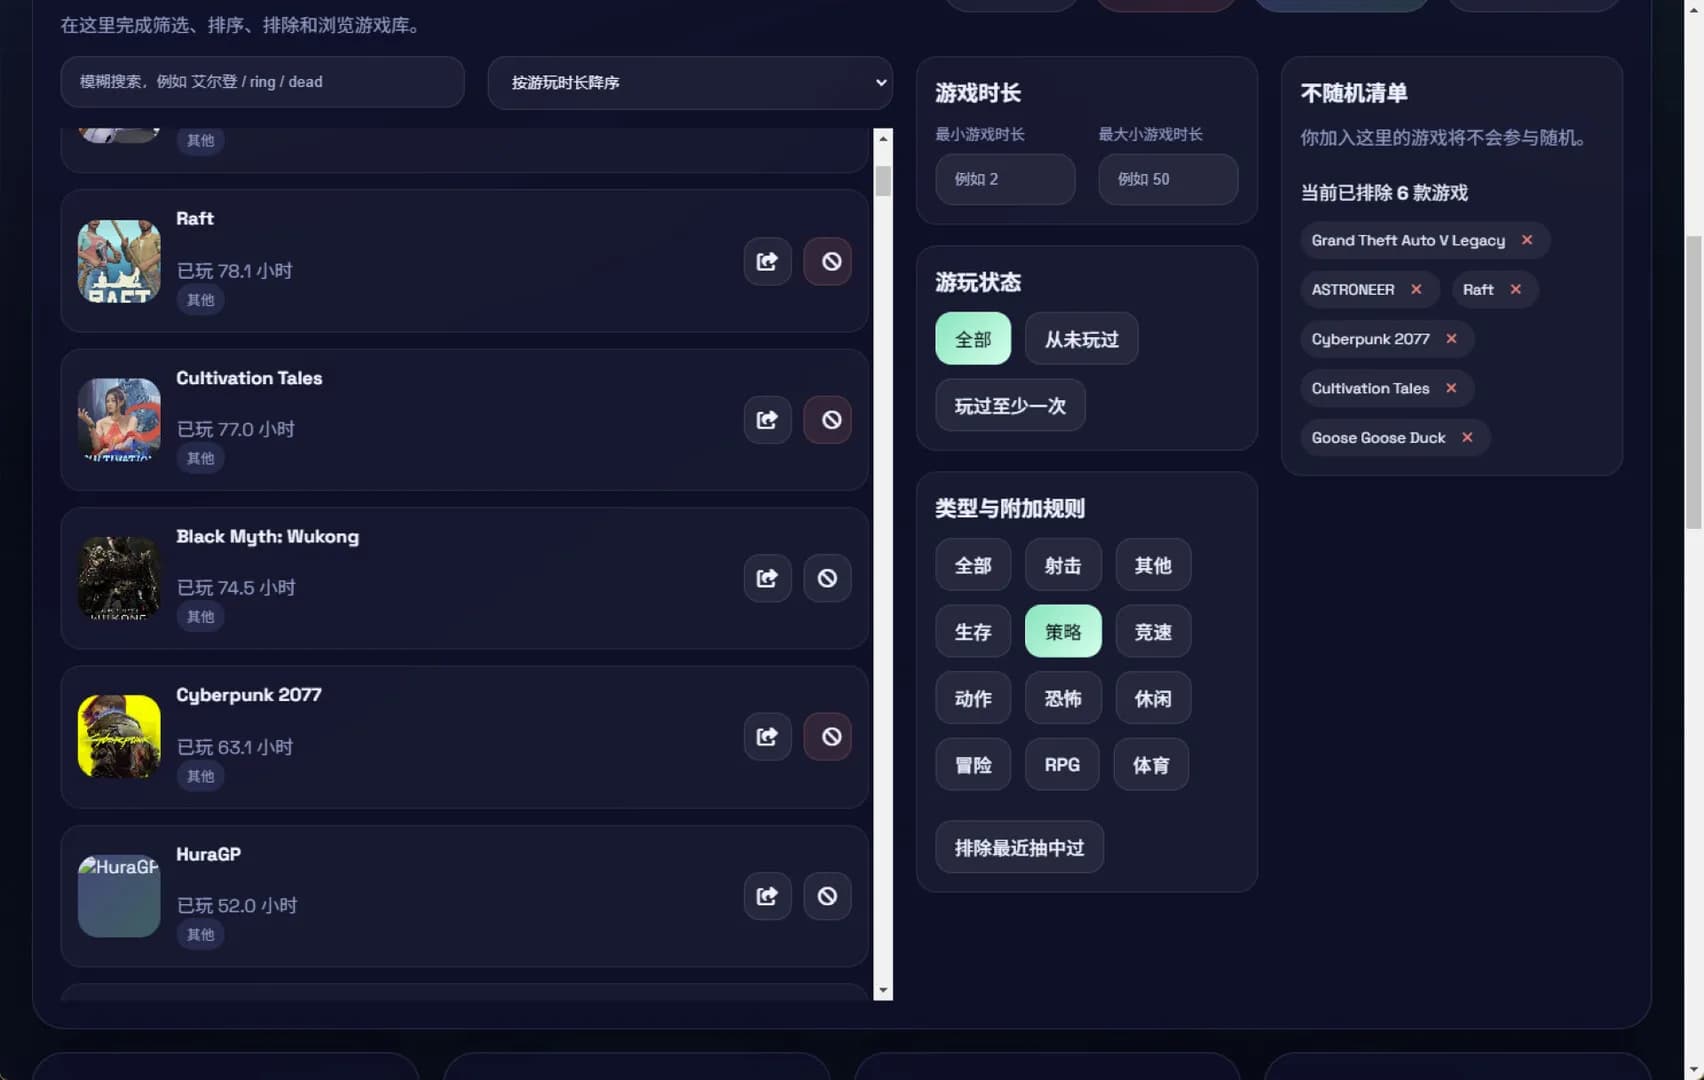
Task: Click the 最小游戏时长 input box
Action: click(1005, 179)
